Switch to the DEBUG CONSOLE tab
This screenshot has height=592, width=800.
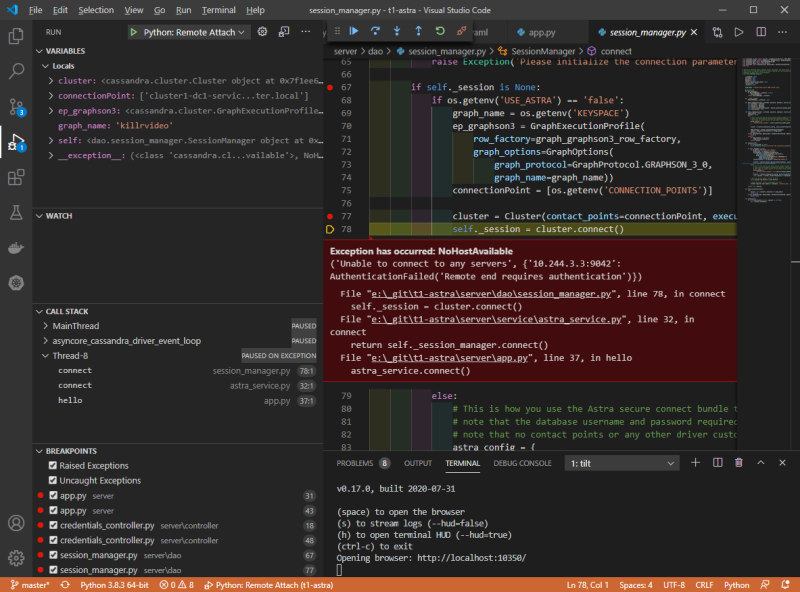click(521, 463)
